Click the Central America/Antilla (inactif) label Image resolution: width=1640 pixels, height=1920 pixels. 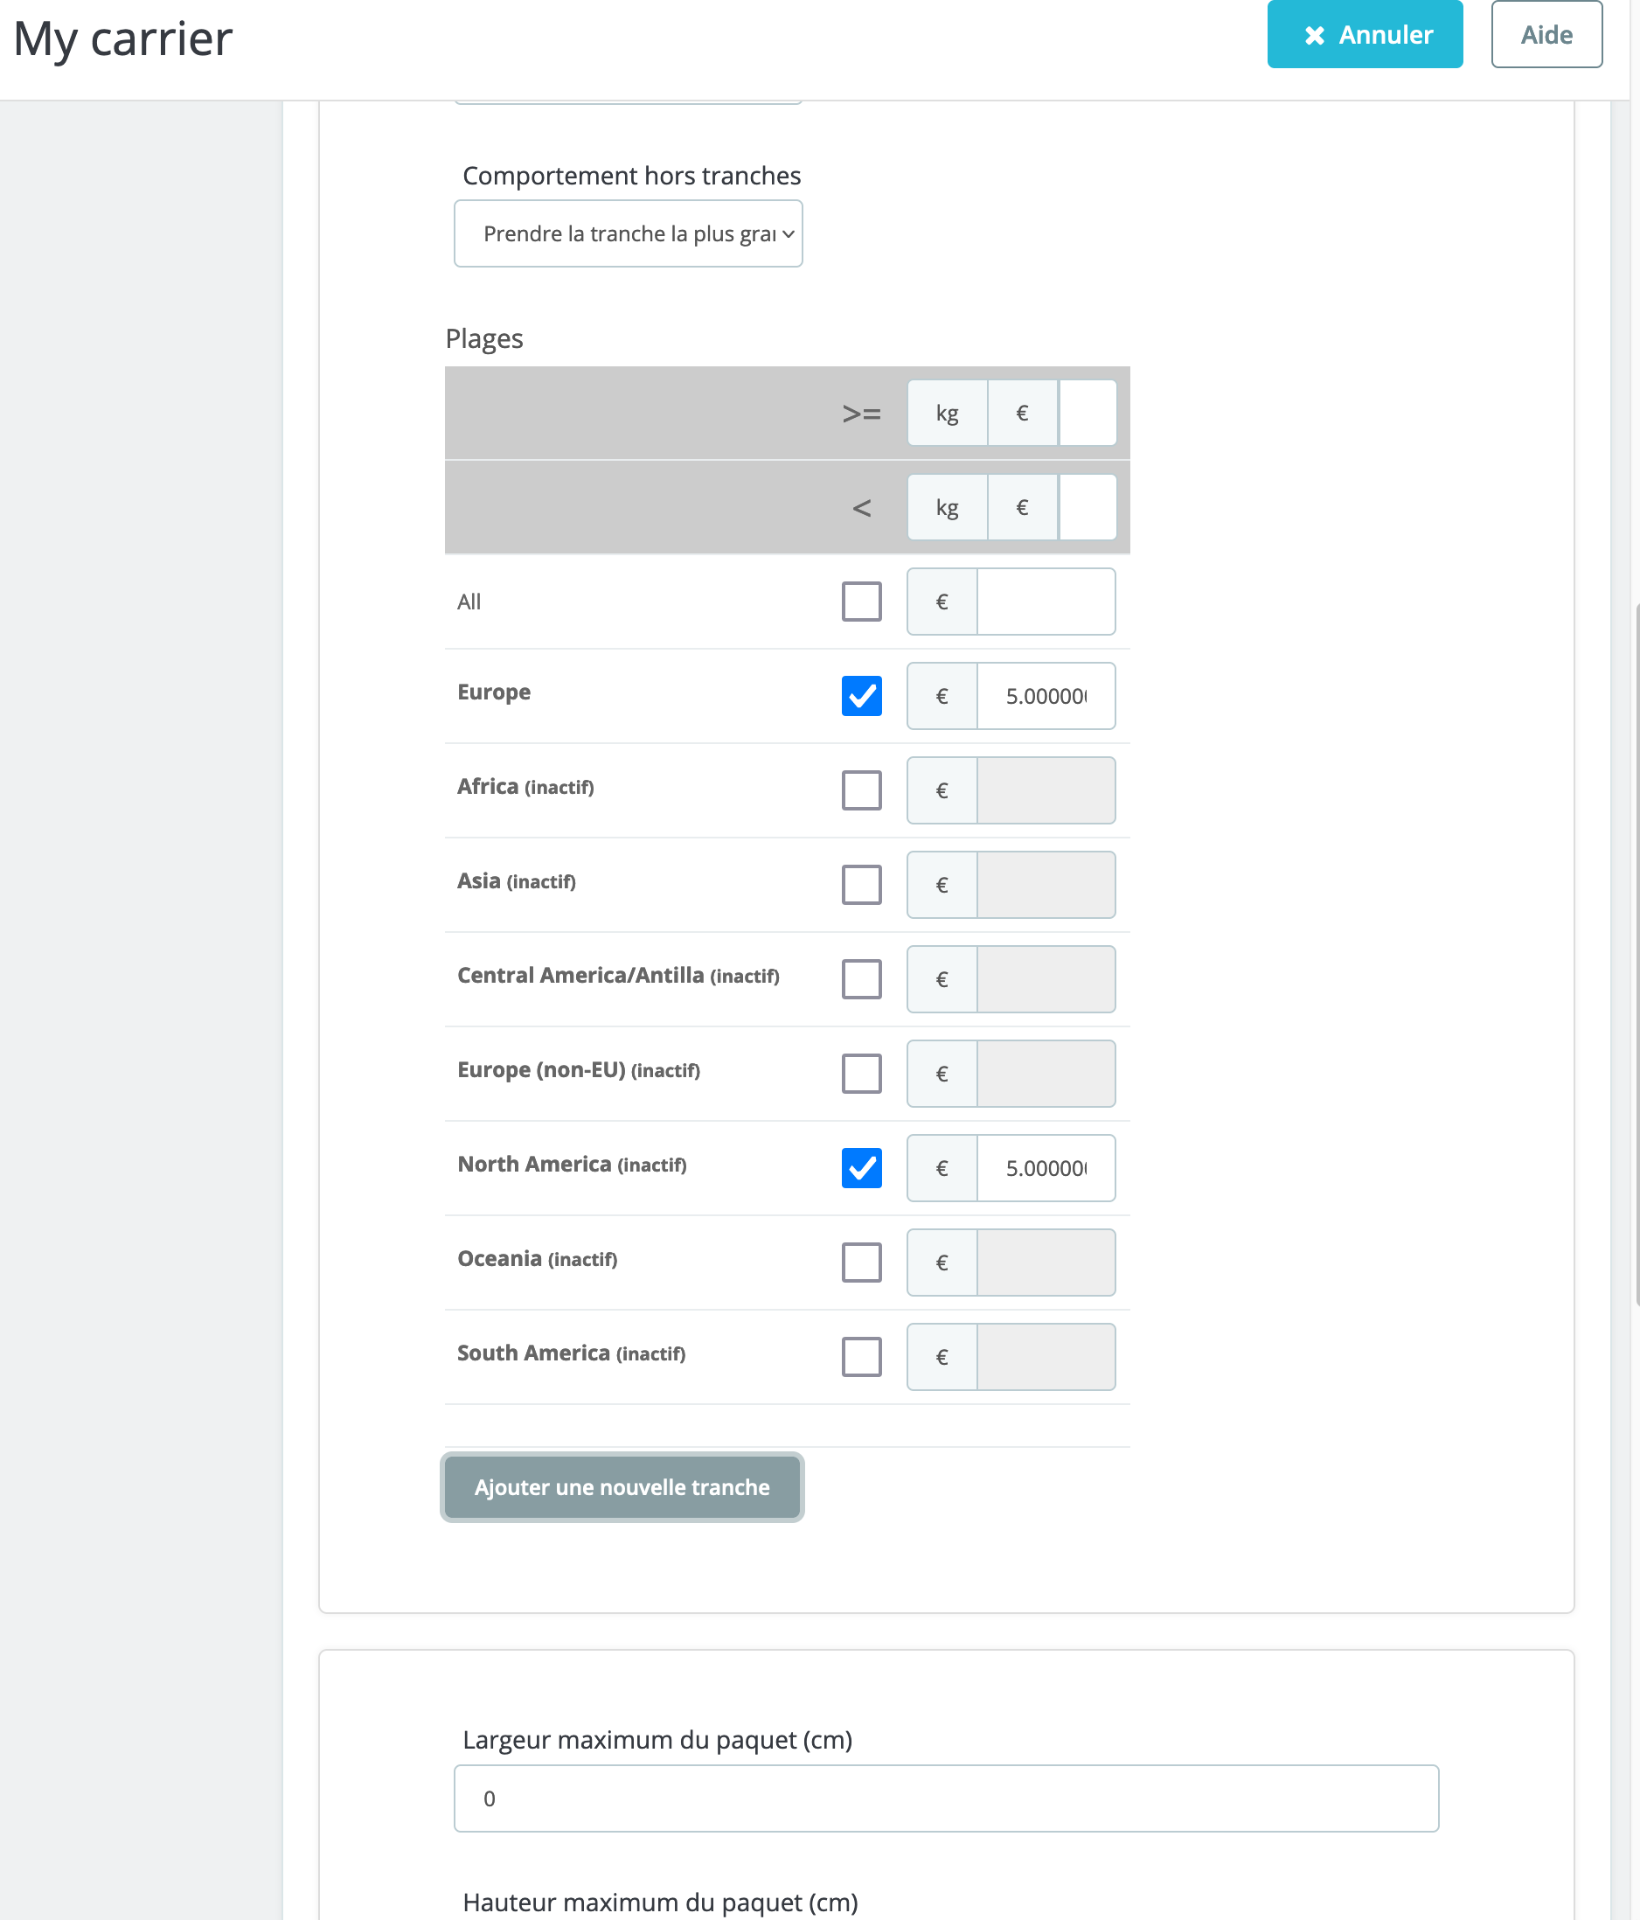[618, 975]
